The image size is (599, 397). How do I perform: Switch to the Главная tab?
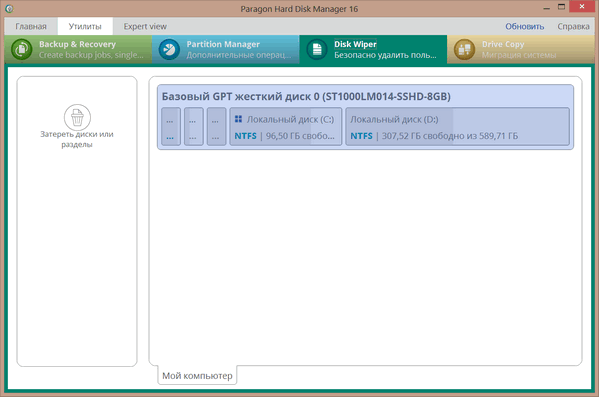point(31,26)
